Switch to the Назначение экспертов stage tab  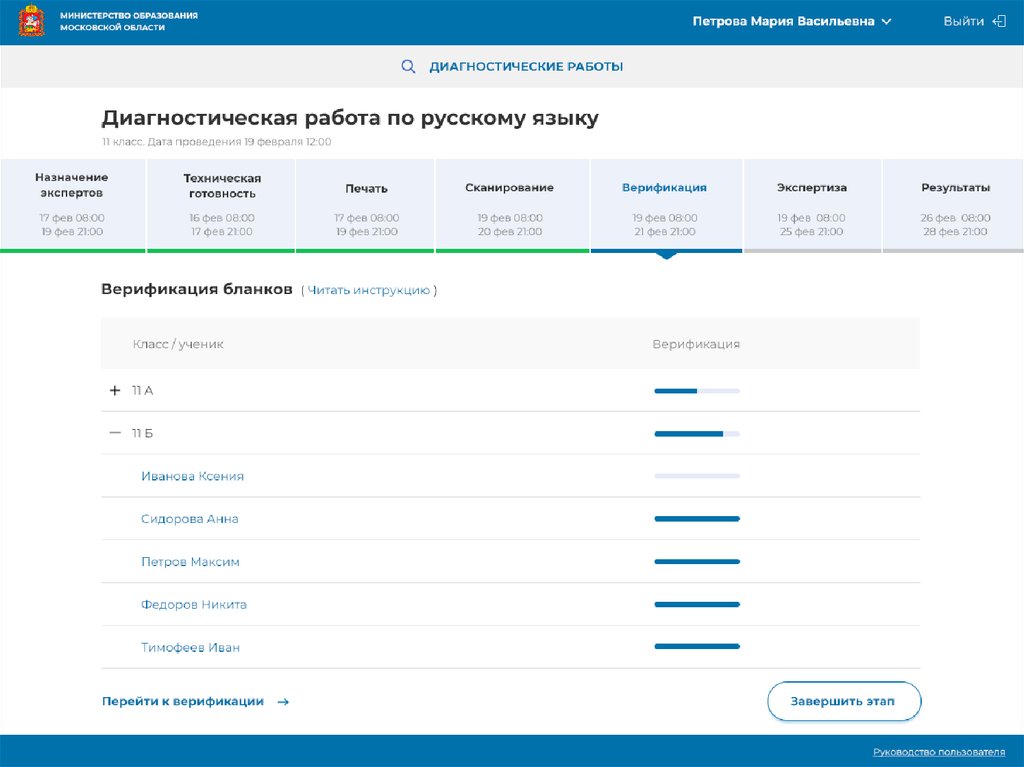[72, 204]
